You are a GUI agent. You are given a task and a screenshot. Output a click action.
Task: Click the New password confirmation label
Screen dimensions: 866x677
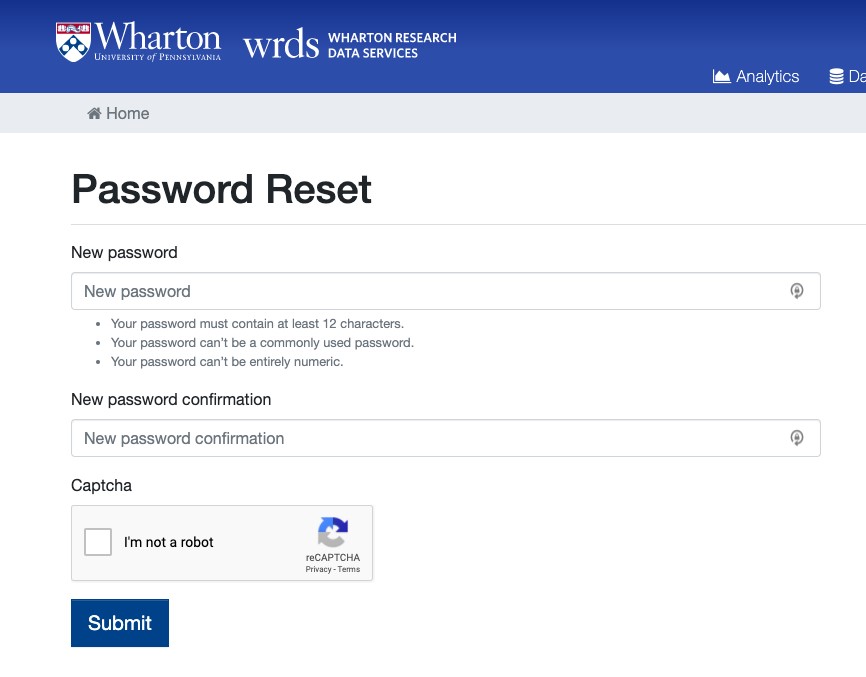[x=171, y=399]
